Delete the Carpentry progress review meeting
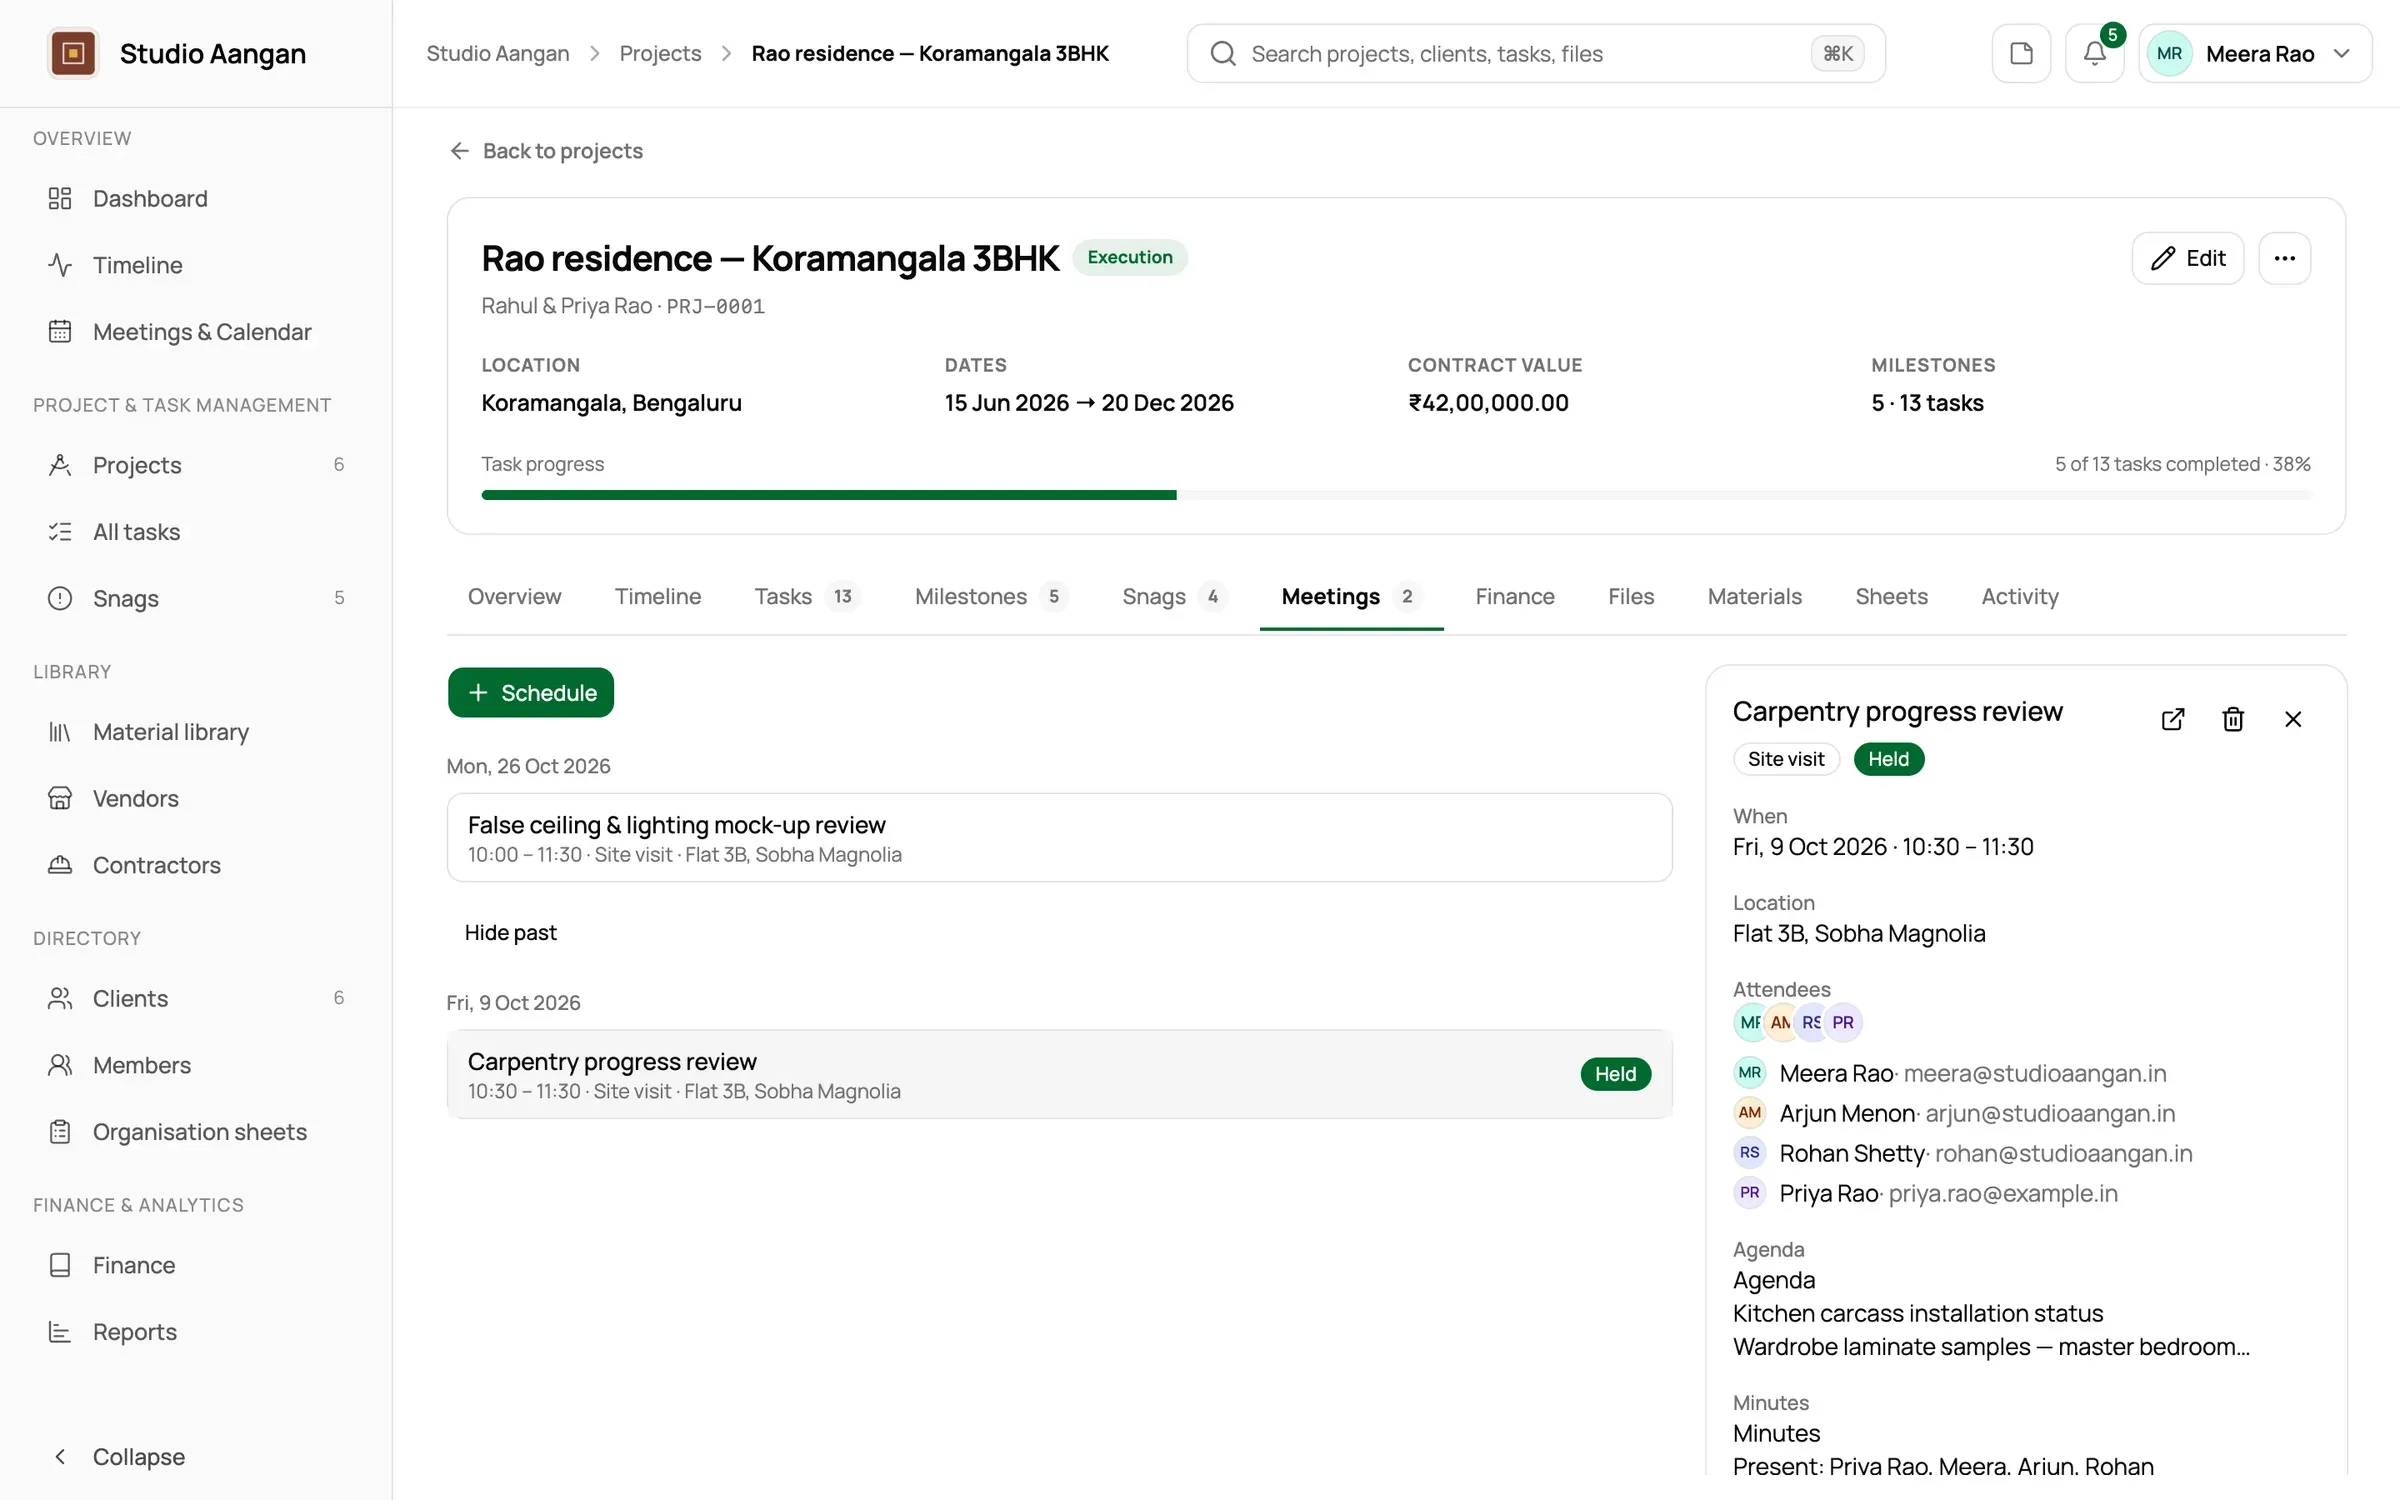Viewport: 2400px width, 1500px height. click(2232, 719)
